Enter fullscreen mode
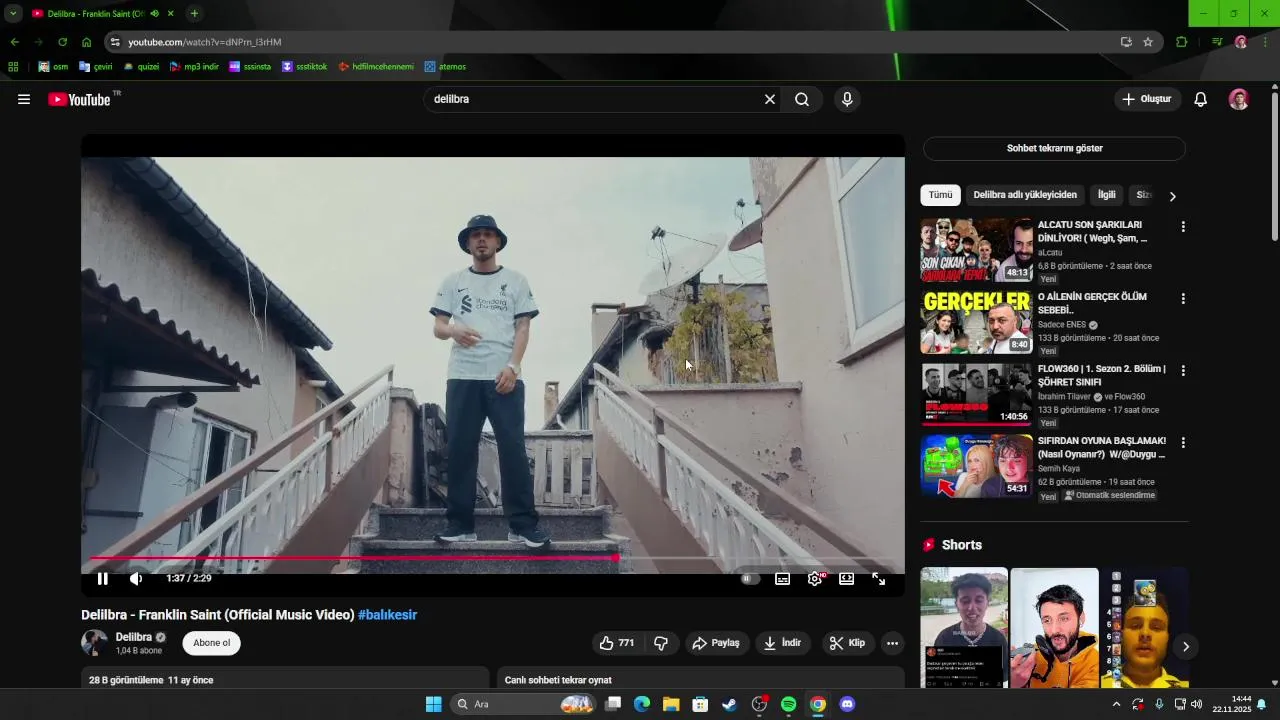 (x=879, y=579)
